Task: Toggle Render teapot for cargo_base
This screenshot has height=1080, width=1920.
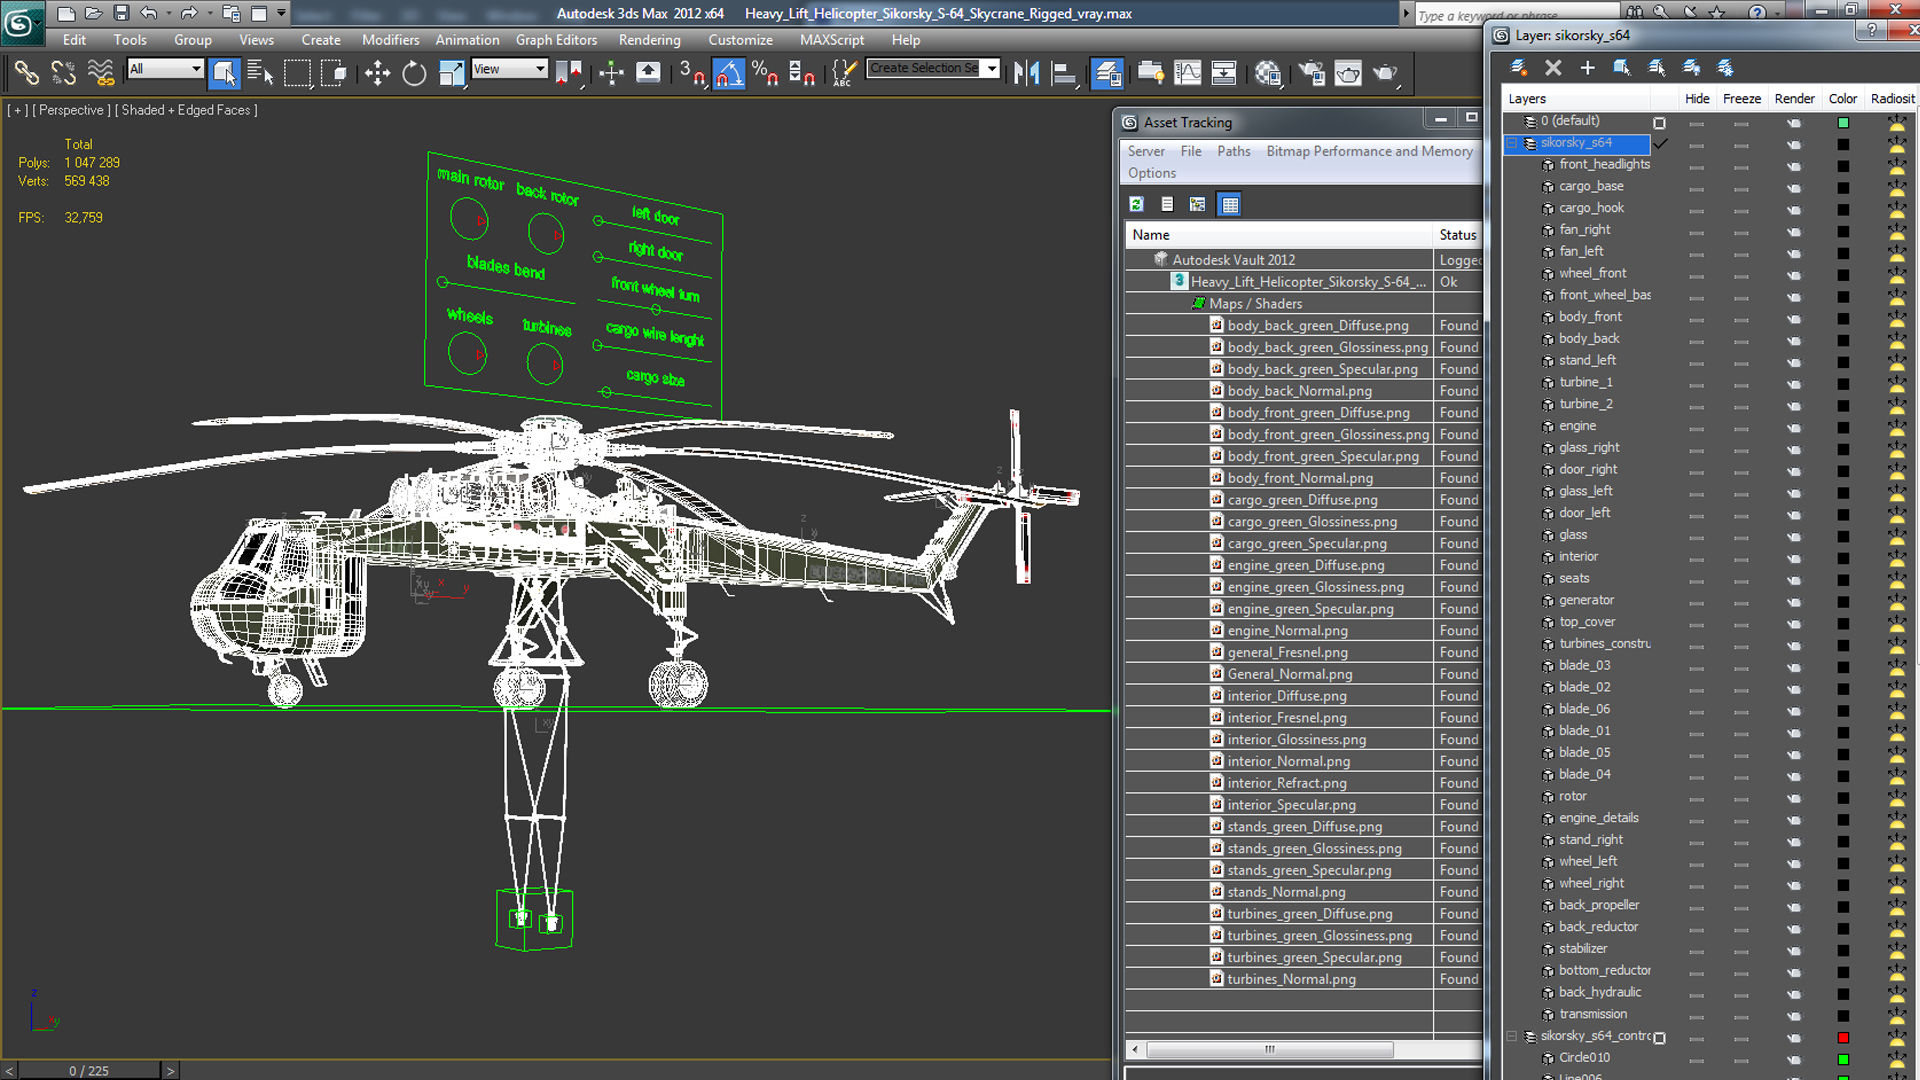Action: tap(1794, 188)
